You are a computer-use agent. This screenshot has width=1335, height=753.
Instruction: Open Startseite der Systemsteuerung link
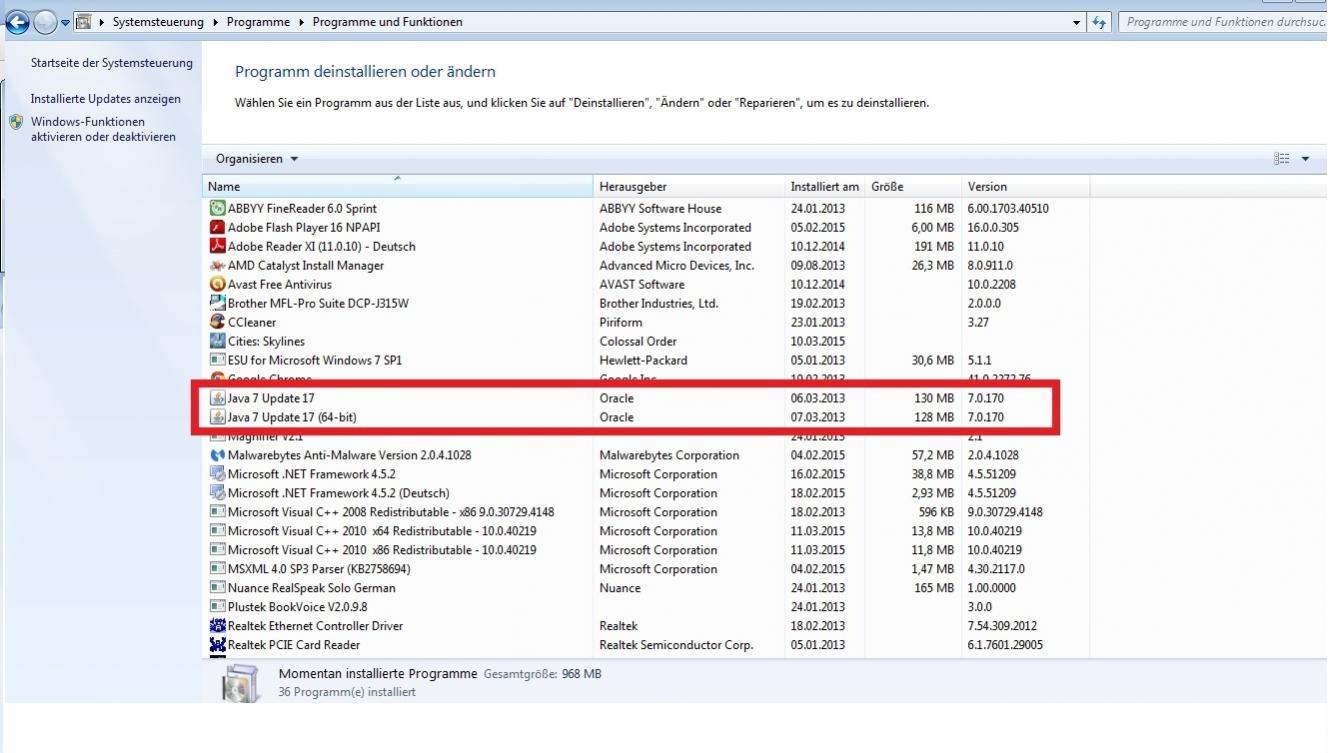111,63
